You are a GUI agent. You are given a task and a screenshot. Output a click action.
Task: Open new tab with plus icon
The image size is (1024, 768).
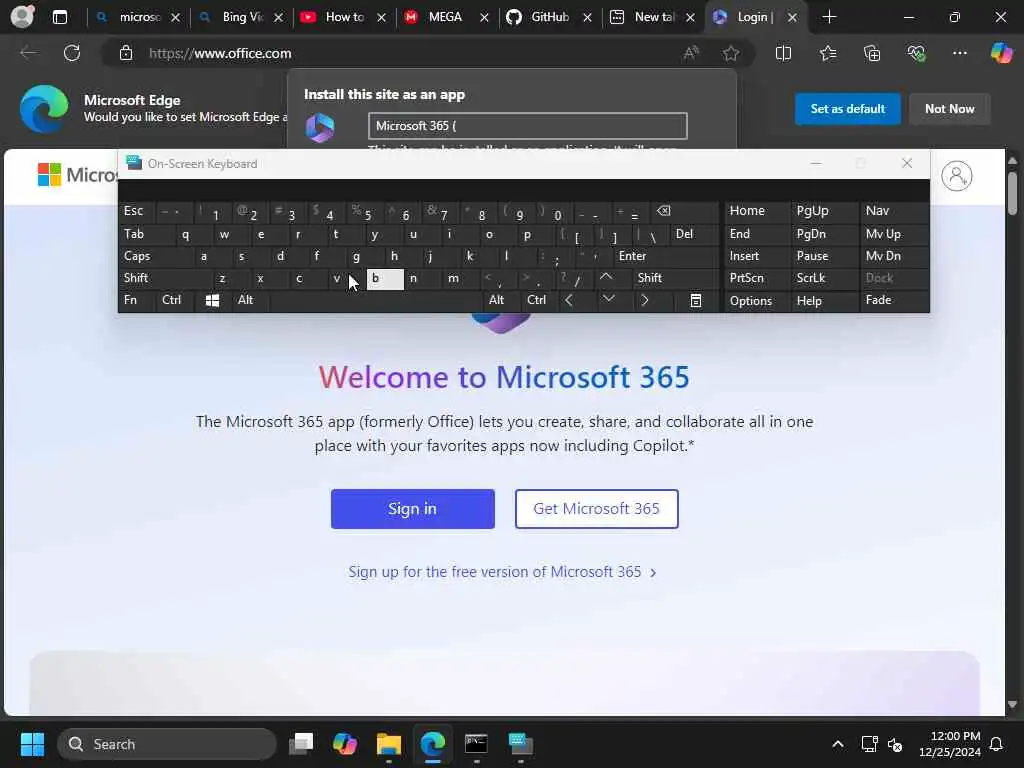coord(829,17)
